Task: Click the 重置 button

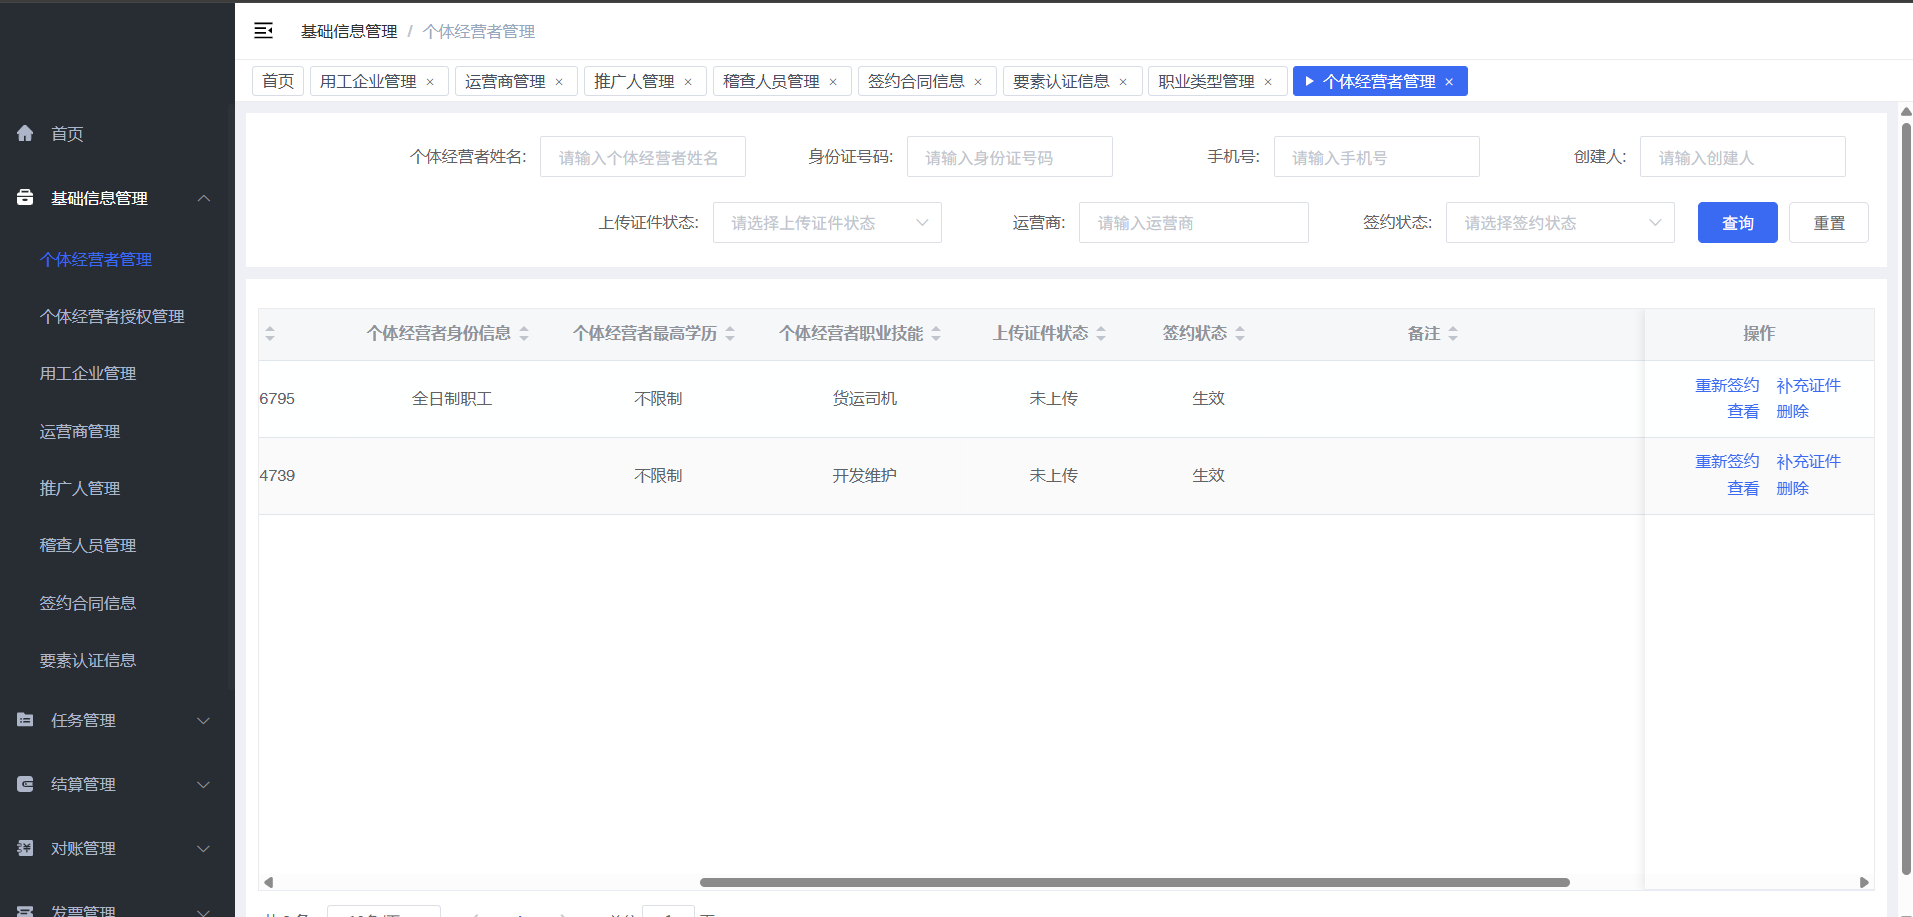Action: [x=1829, y=223]
